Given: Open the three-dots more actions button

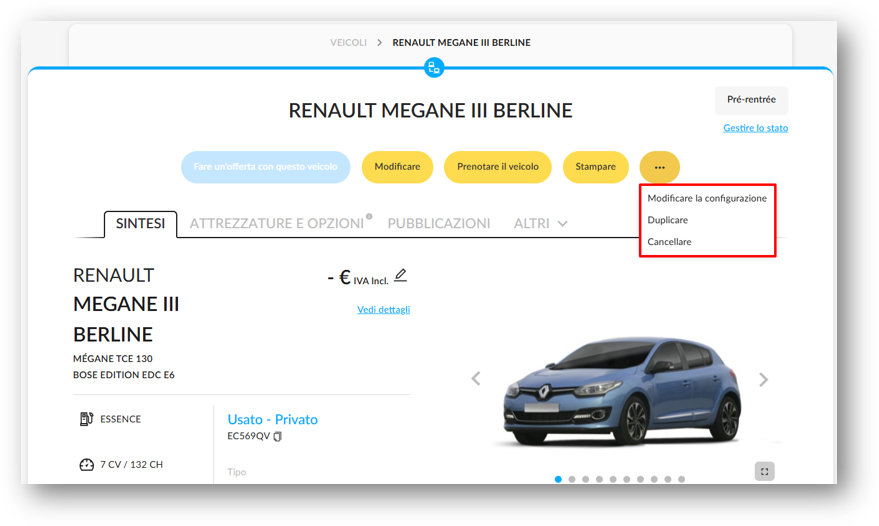Looking at the screenshot, I should pyautogui.click(x=659, y=167).
